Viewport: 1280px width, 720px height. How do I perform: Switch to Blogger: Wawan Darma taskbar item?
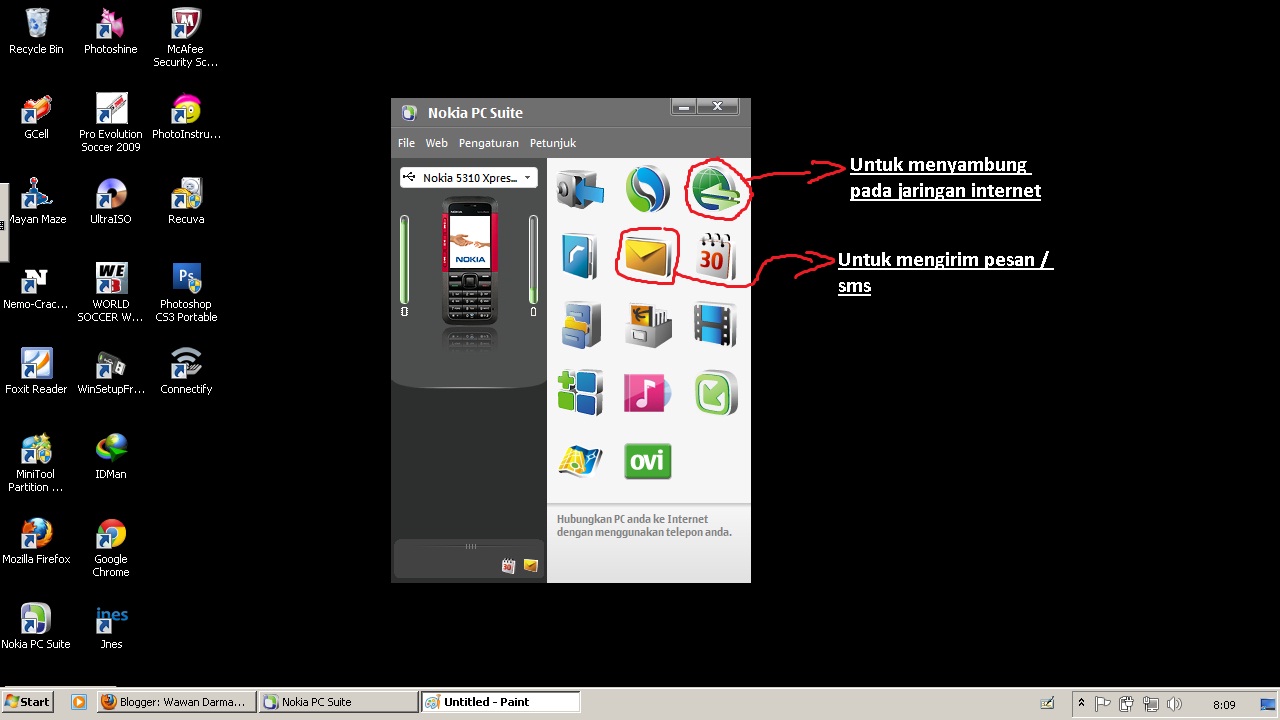coord(176,702)
